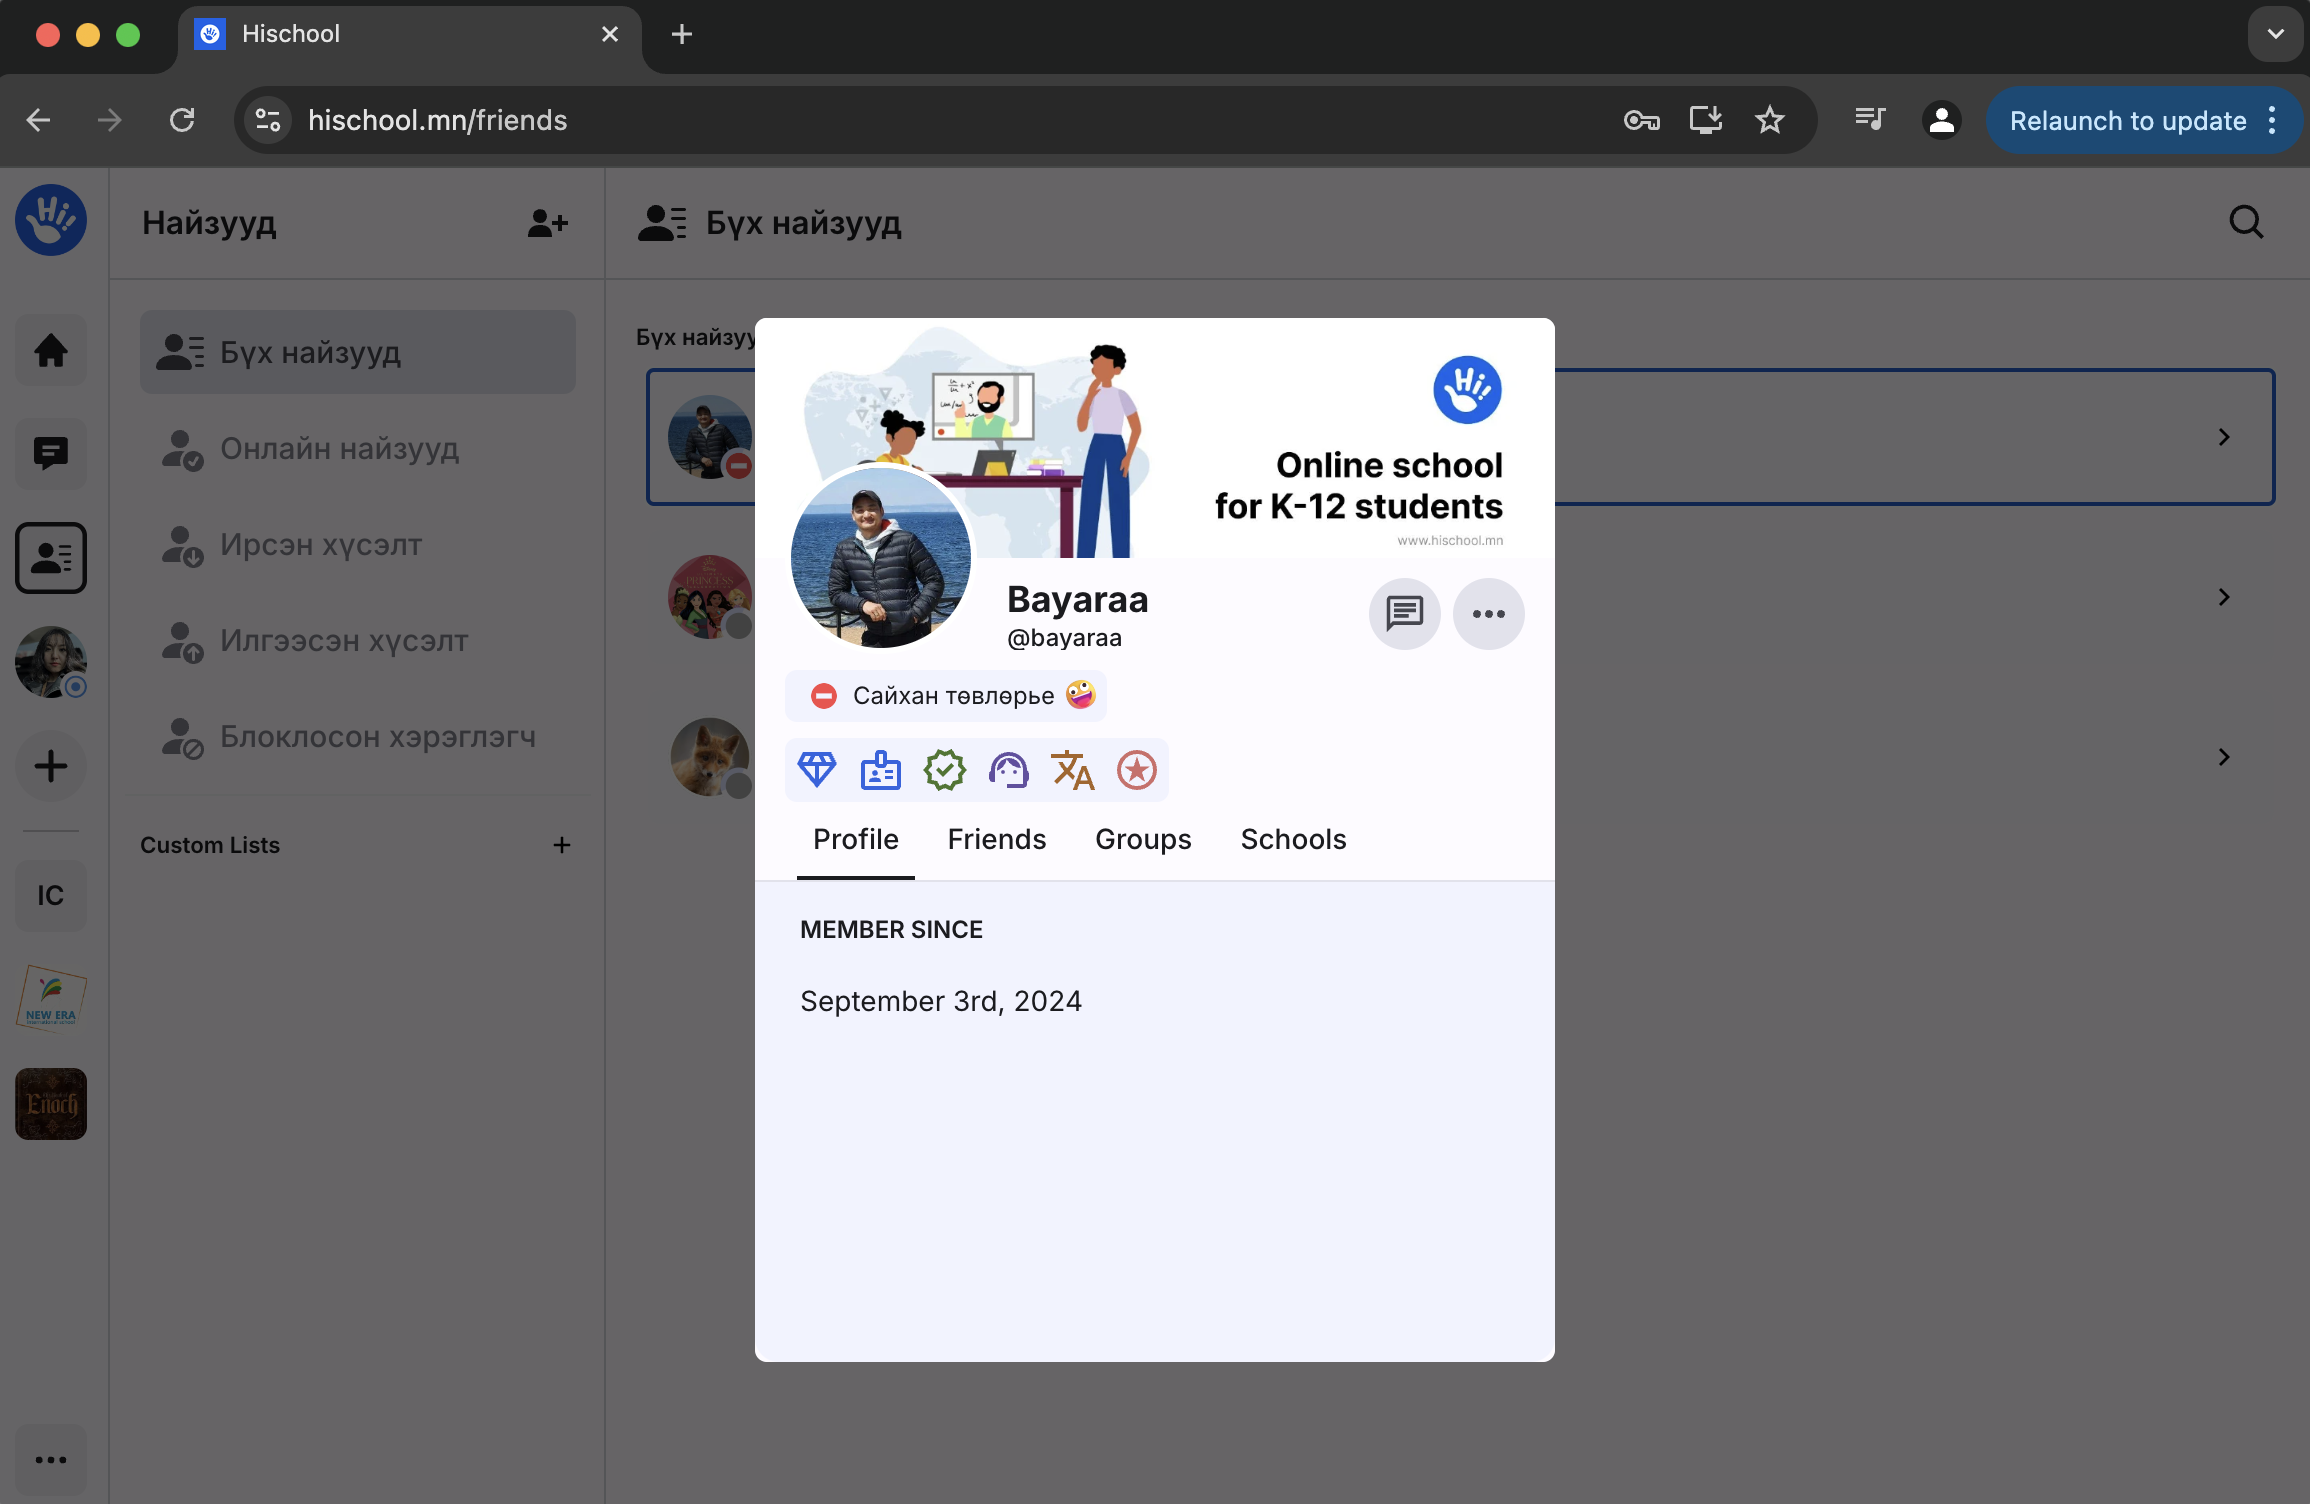Open the three-dot options on Bayaraa's profile

(1488, 613)
